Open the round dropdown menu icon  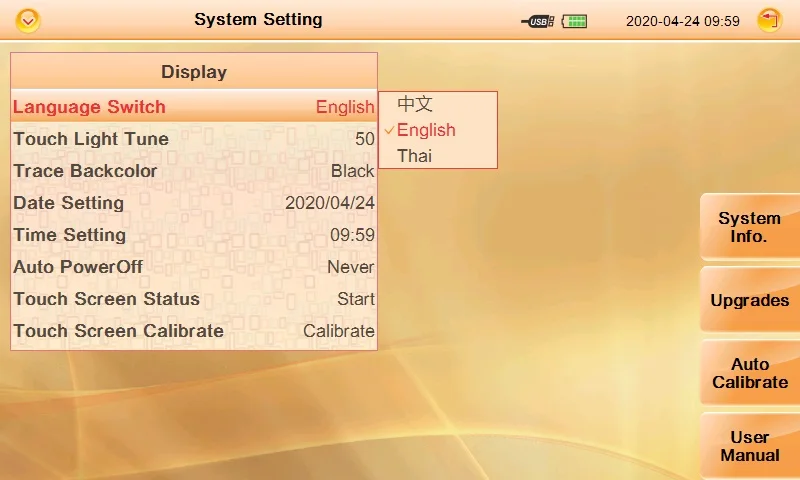tap(28, 21)
